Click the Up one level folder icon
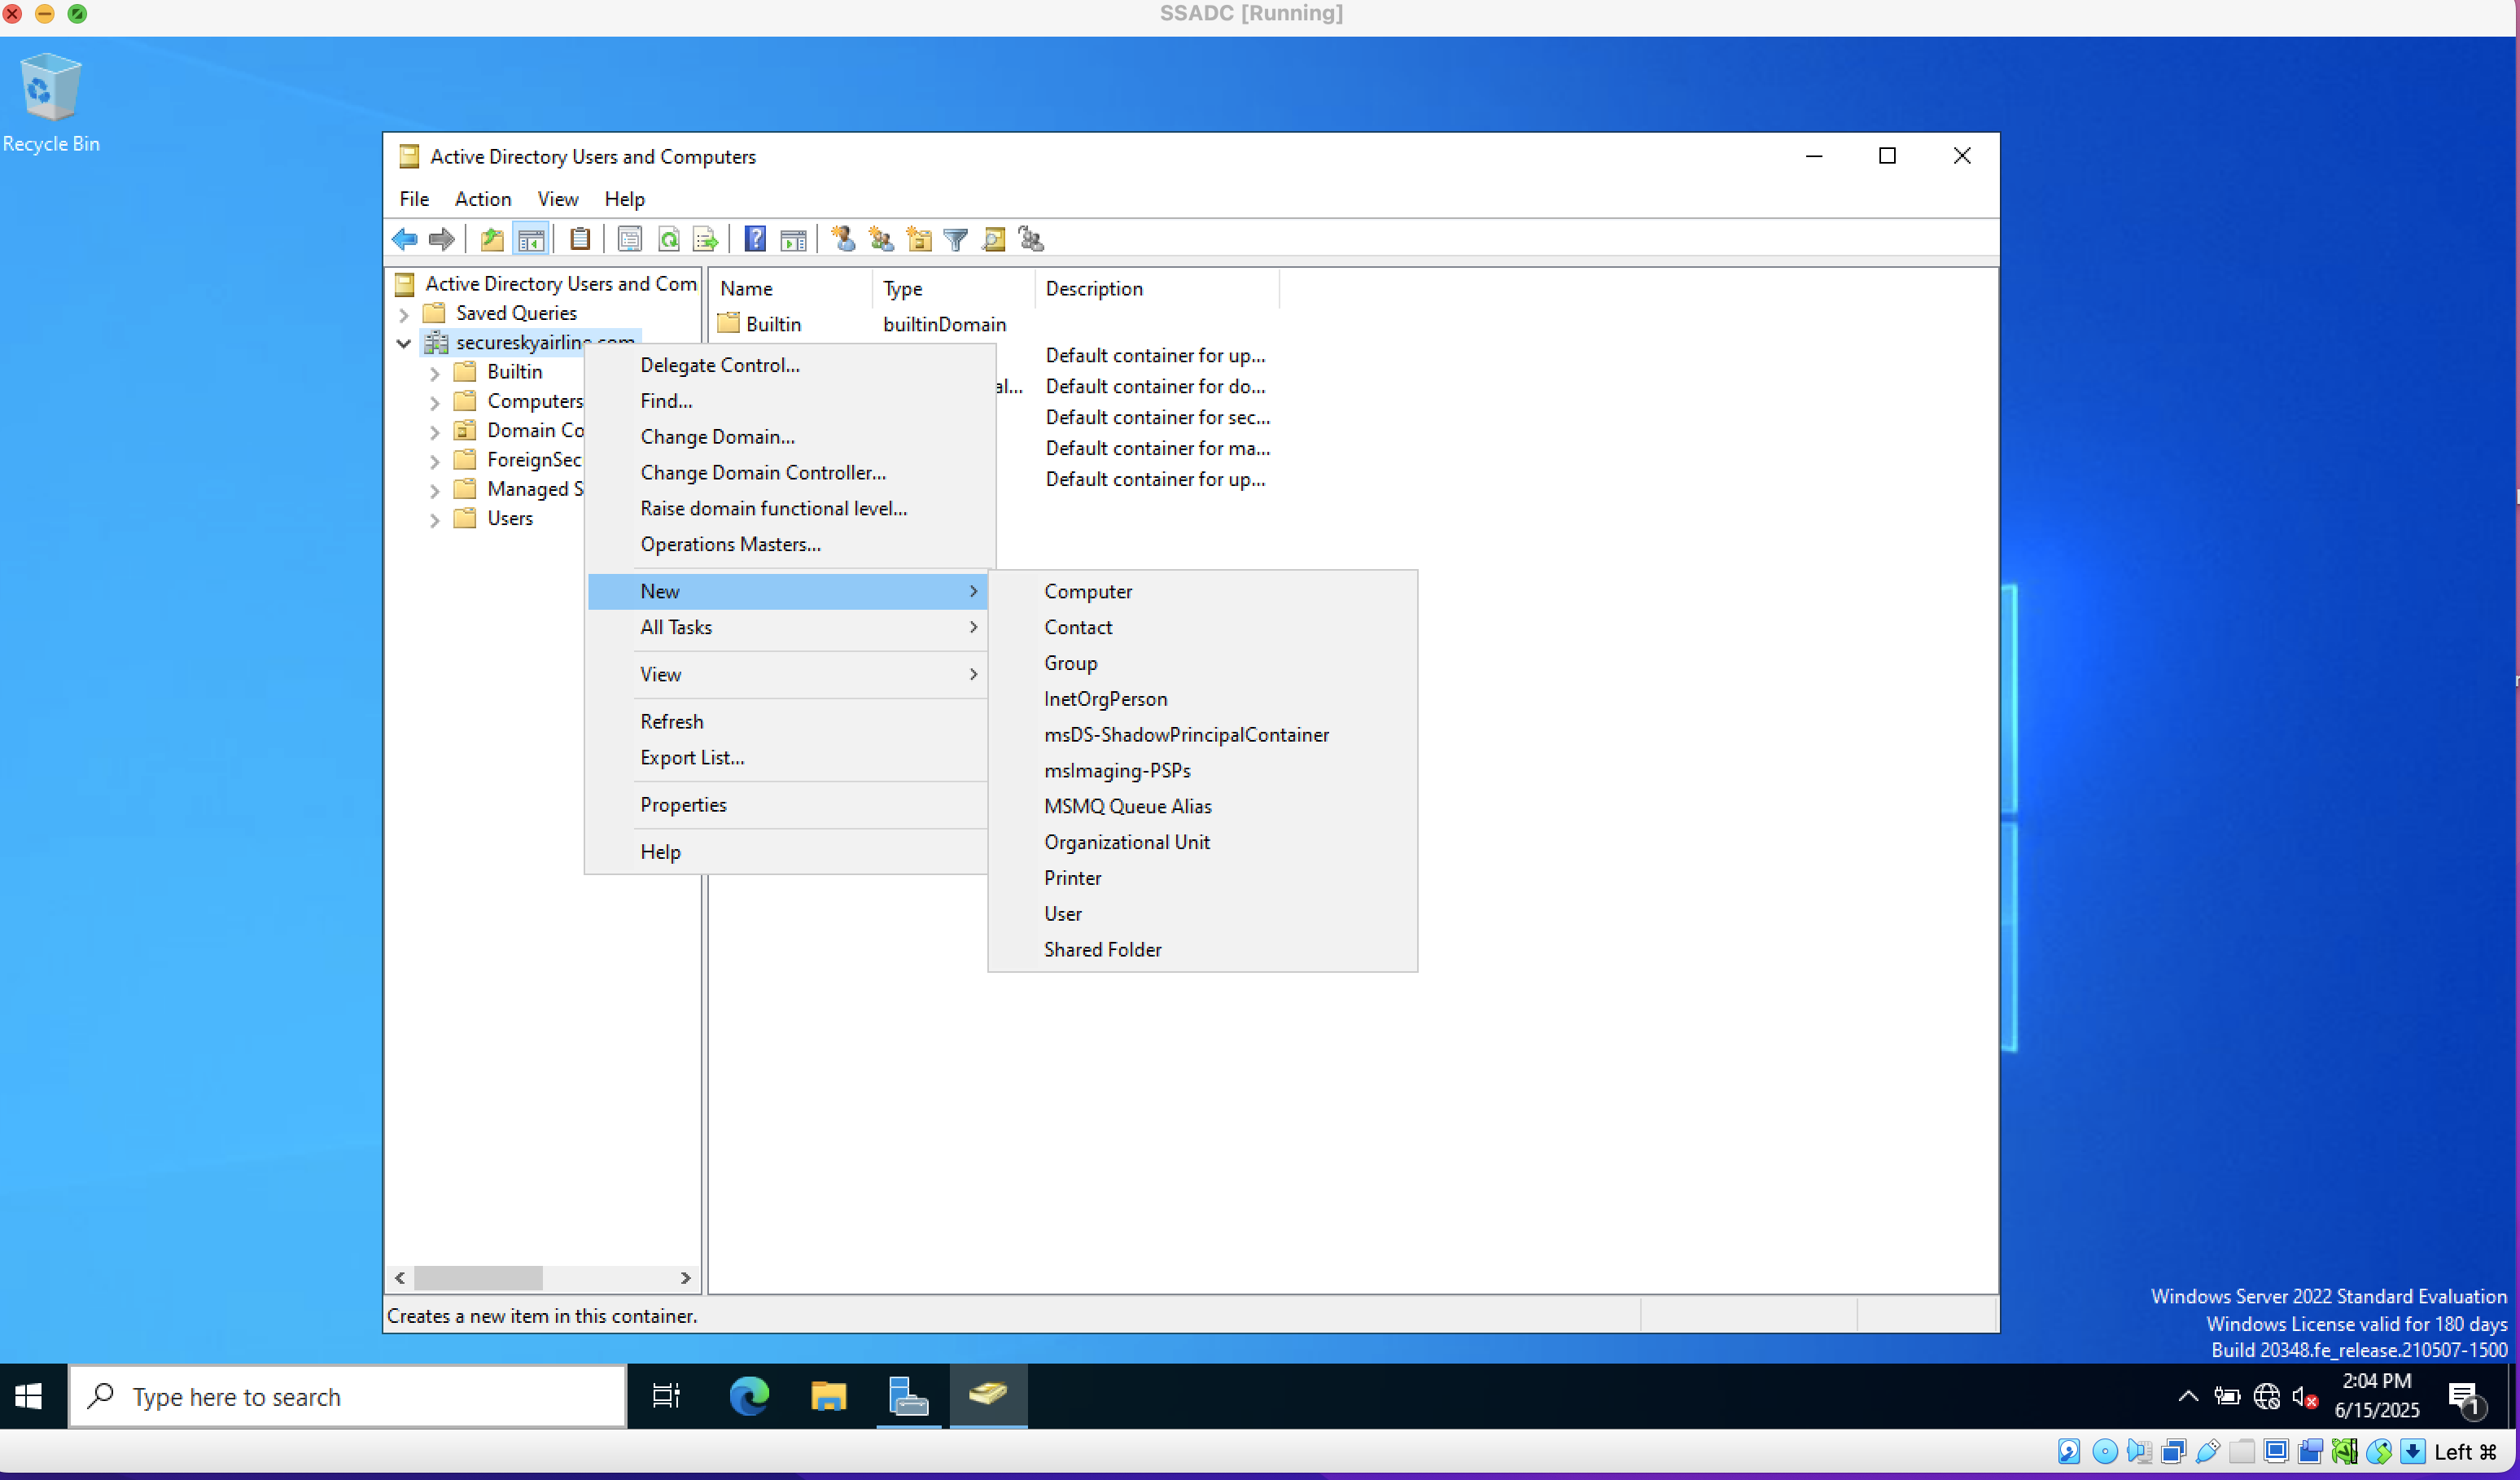The height and width of the screenshot is (1480, 2520). coord(491,240)
